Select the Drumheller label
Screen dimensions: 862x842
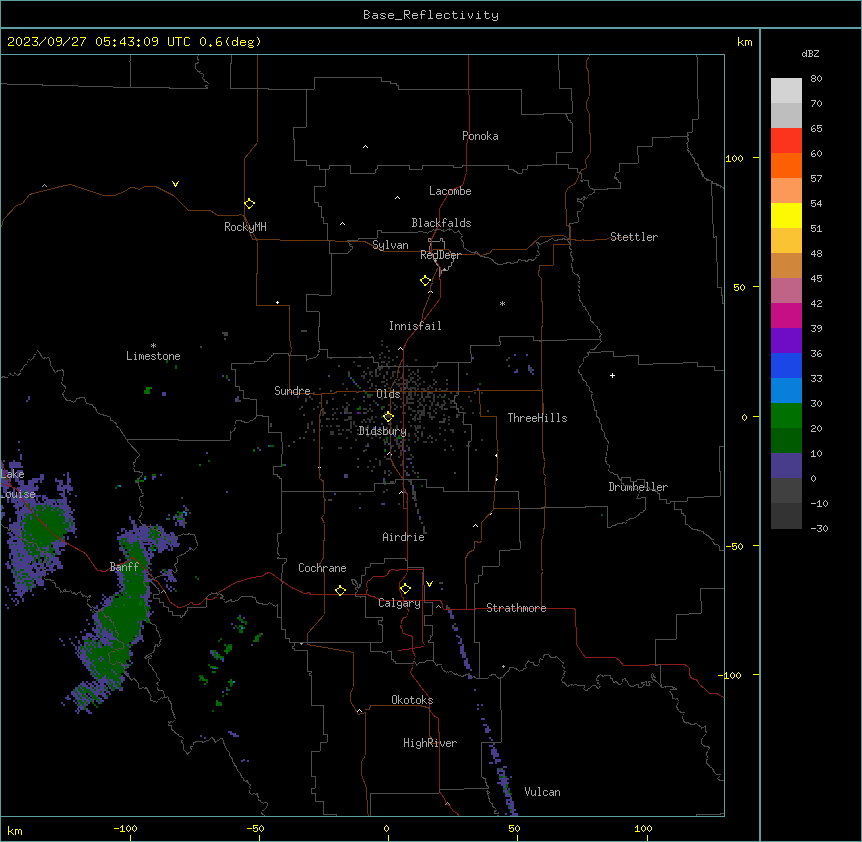coord(638,487)
